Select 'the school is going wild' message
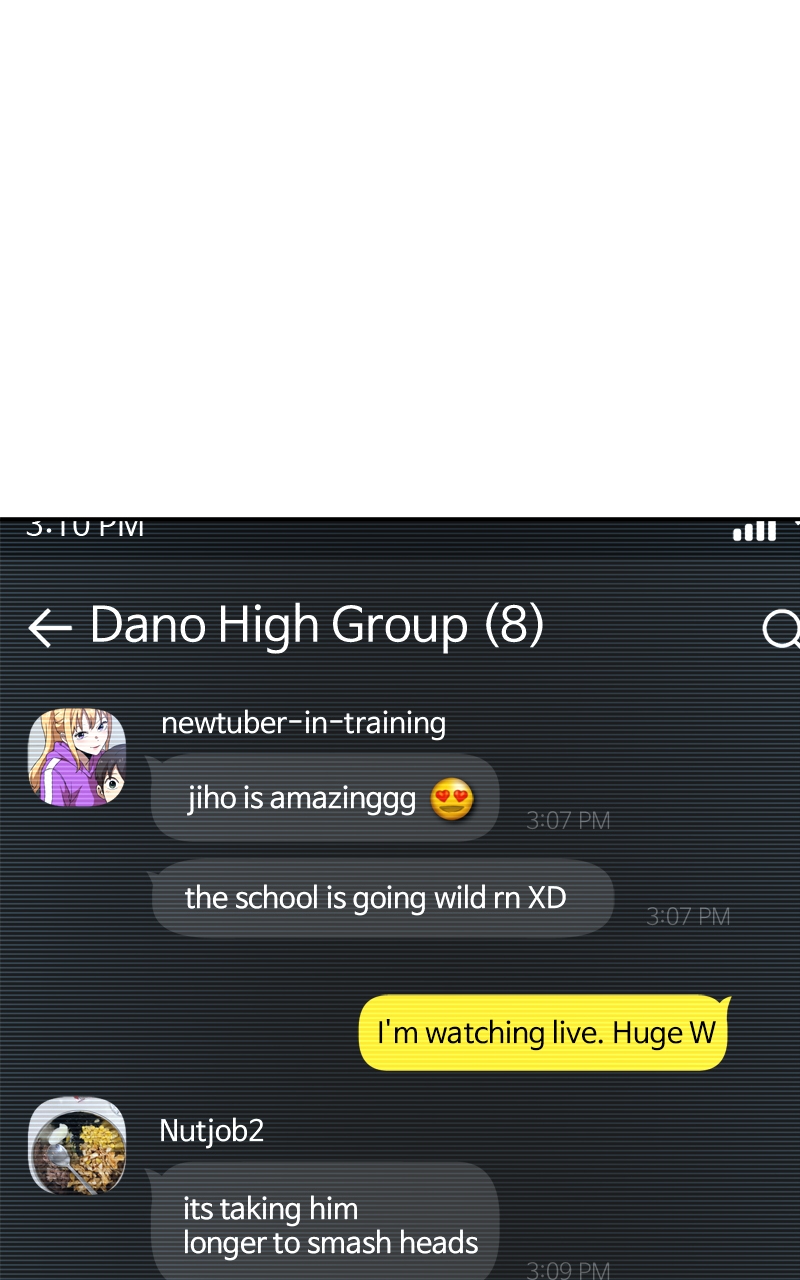Viewport: 800px width, 1280px height. pyautogui.click(x=382, y=898)
